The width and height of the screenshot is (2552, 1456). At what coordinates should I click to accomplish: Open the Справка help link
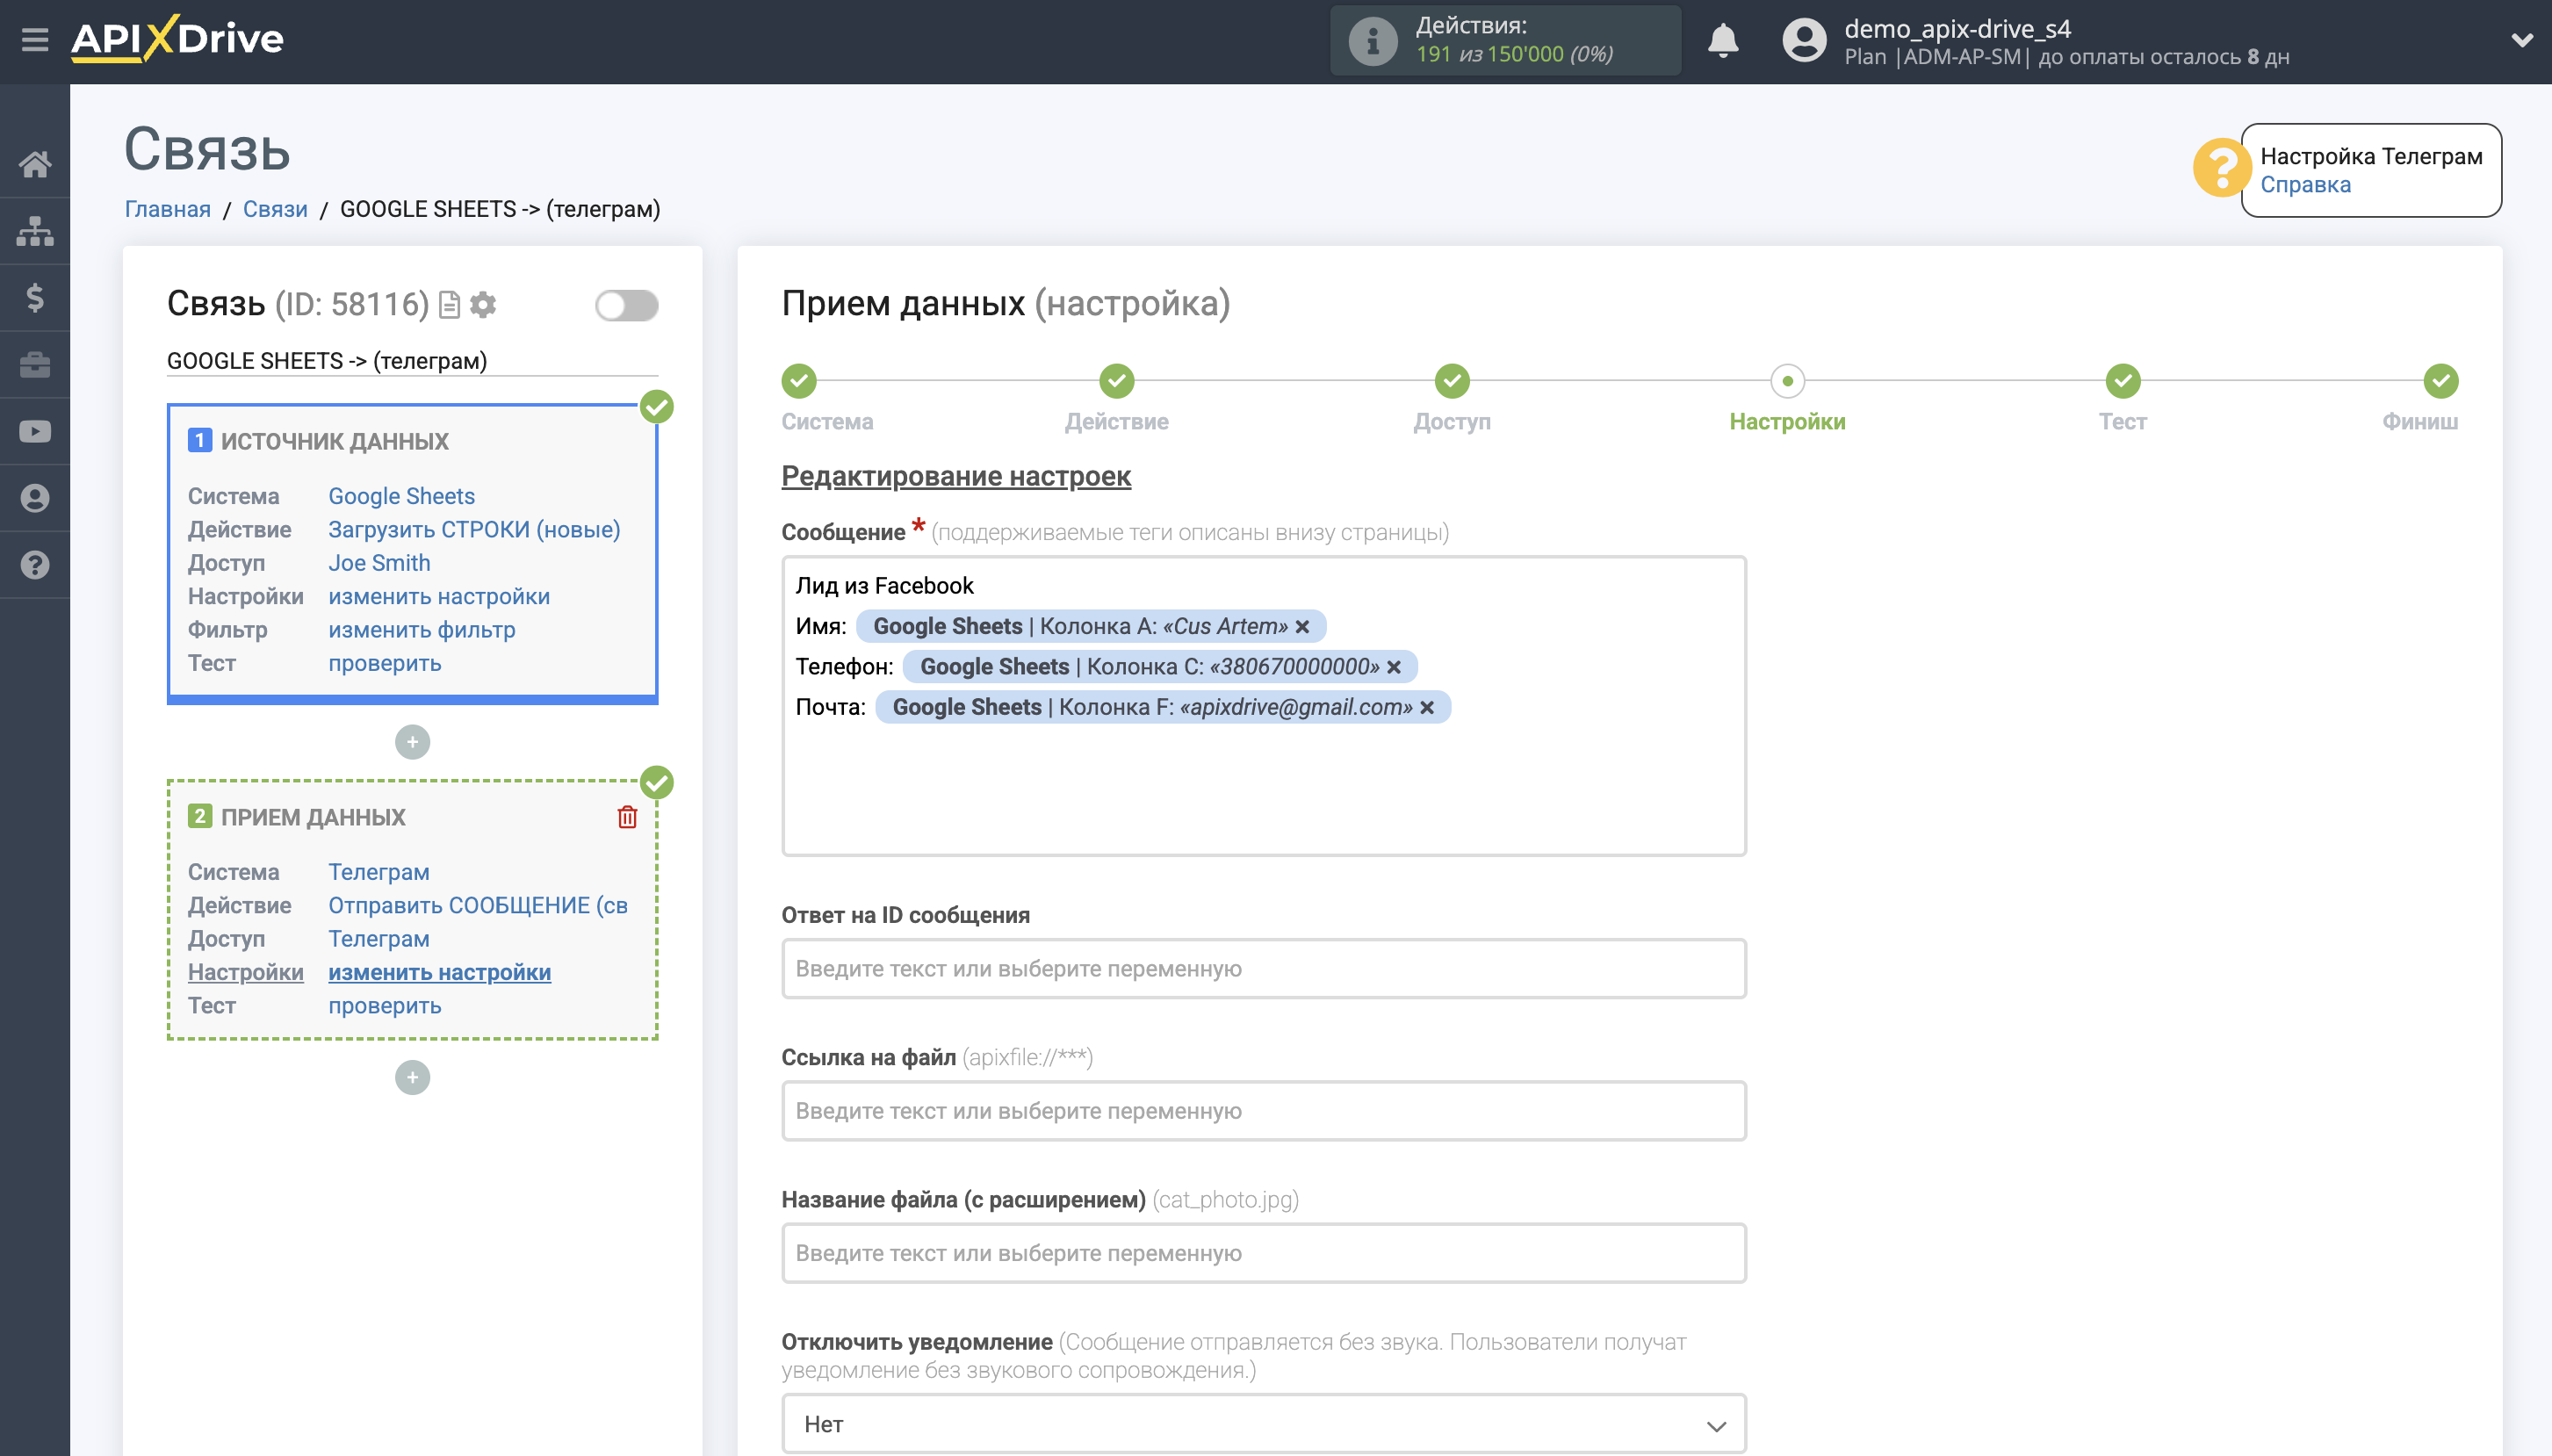[2307, 185]
